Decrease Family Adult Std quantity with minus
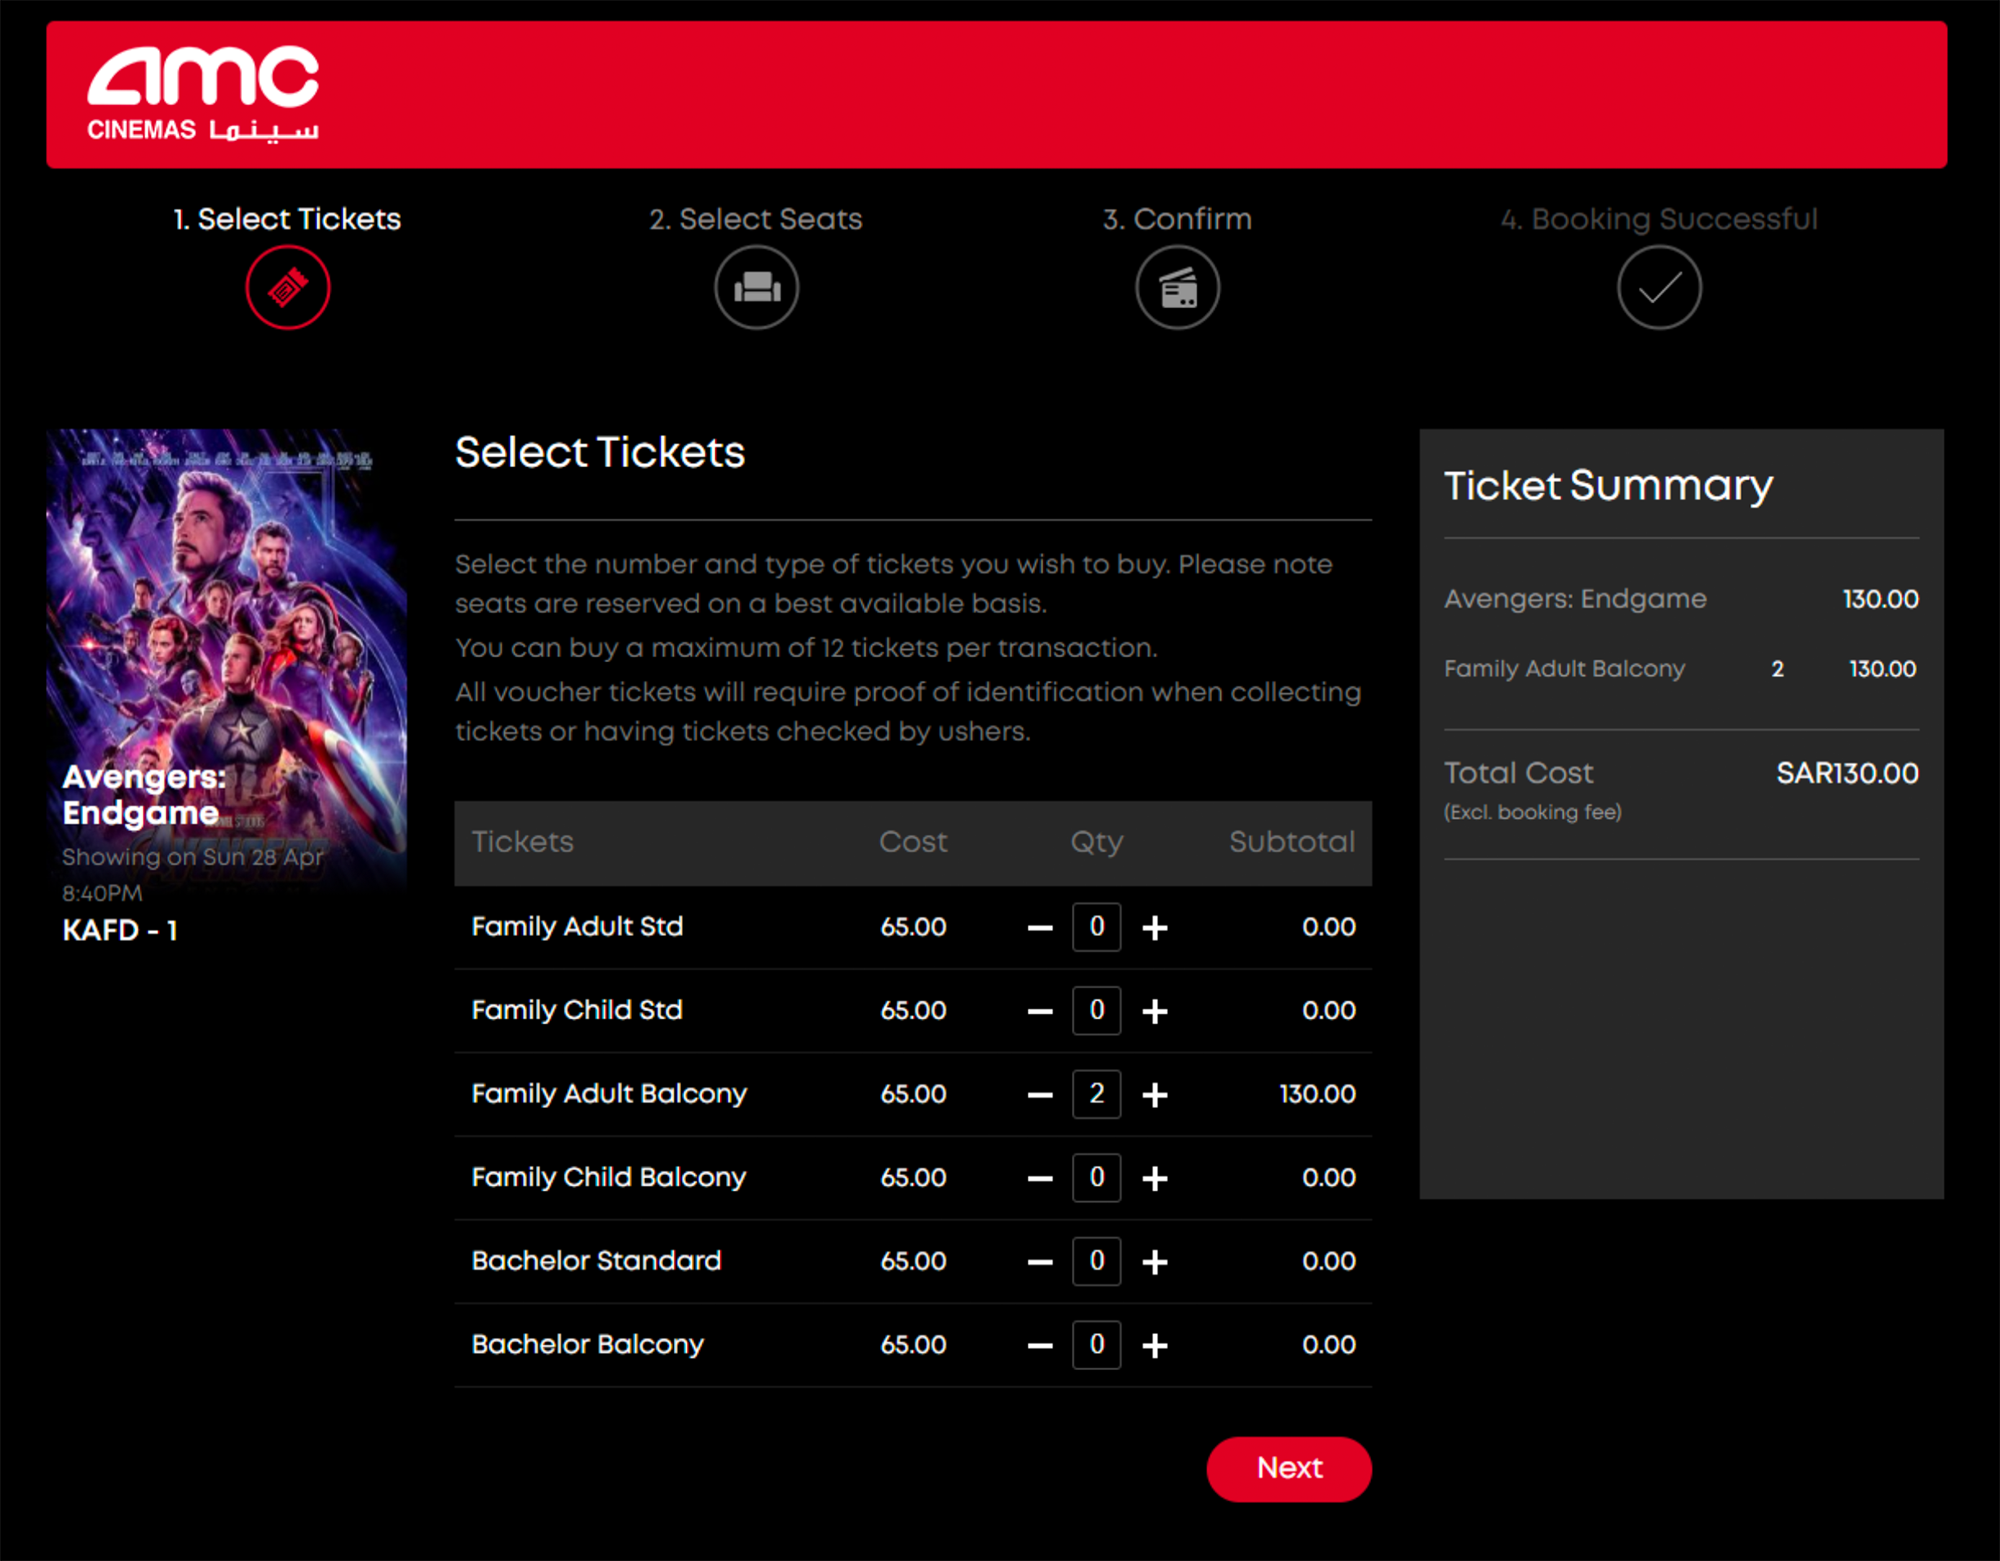Image resolution: width=2000 pixels, height=1561 pixels. [1040, 928]
